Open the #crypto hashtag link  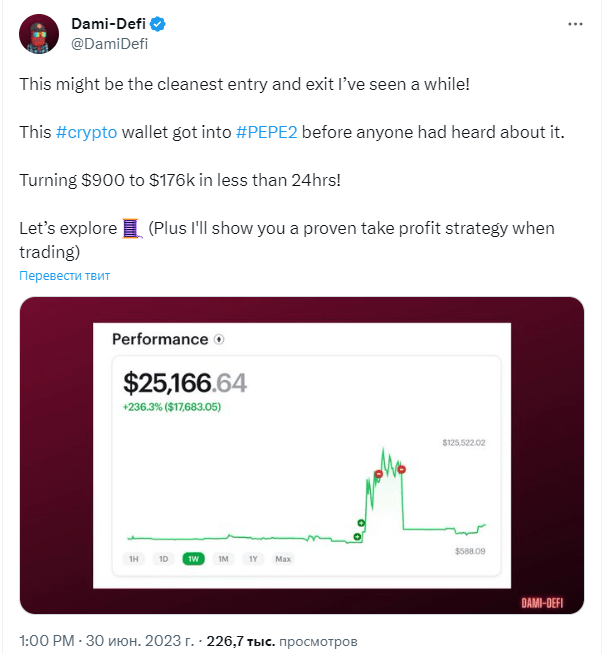point(86,132)
